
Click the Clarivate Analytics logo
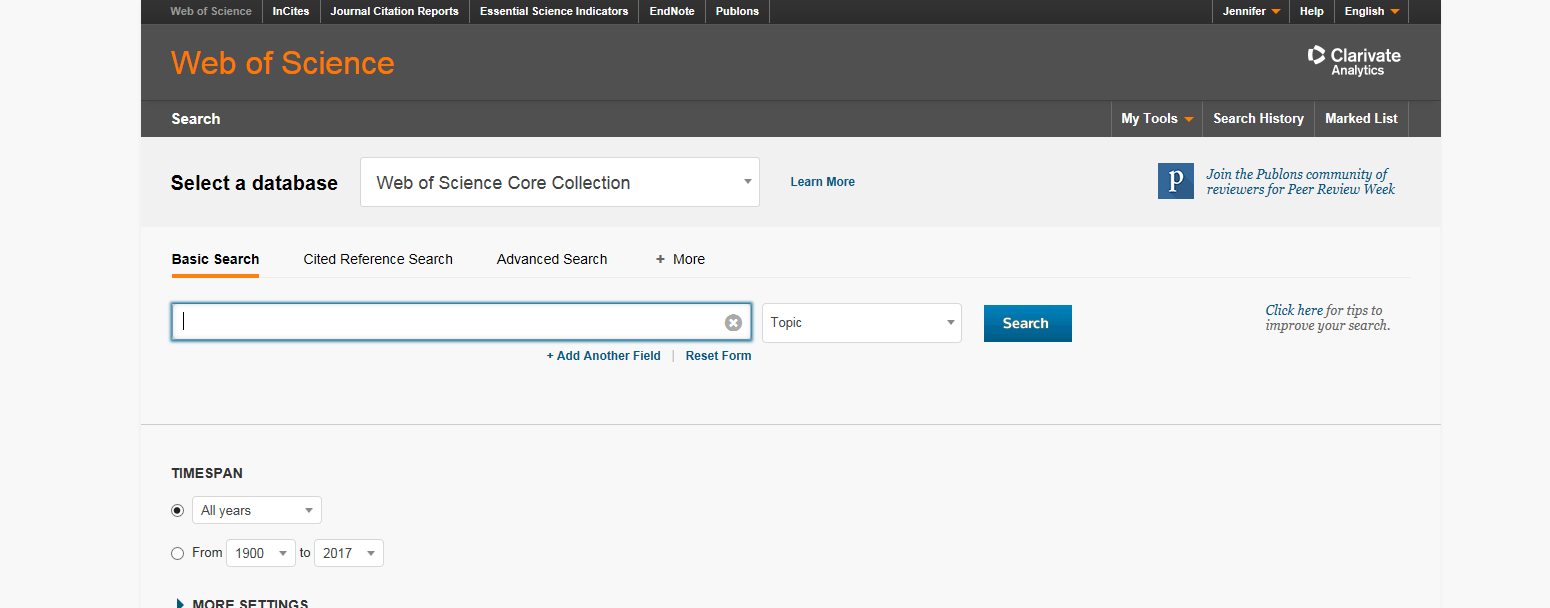(1354, 61)
